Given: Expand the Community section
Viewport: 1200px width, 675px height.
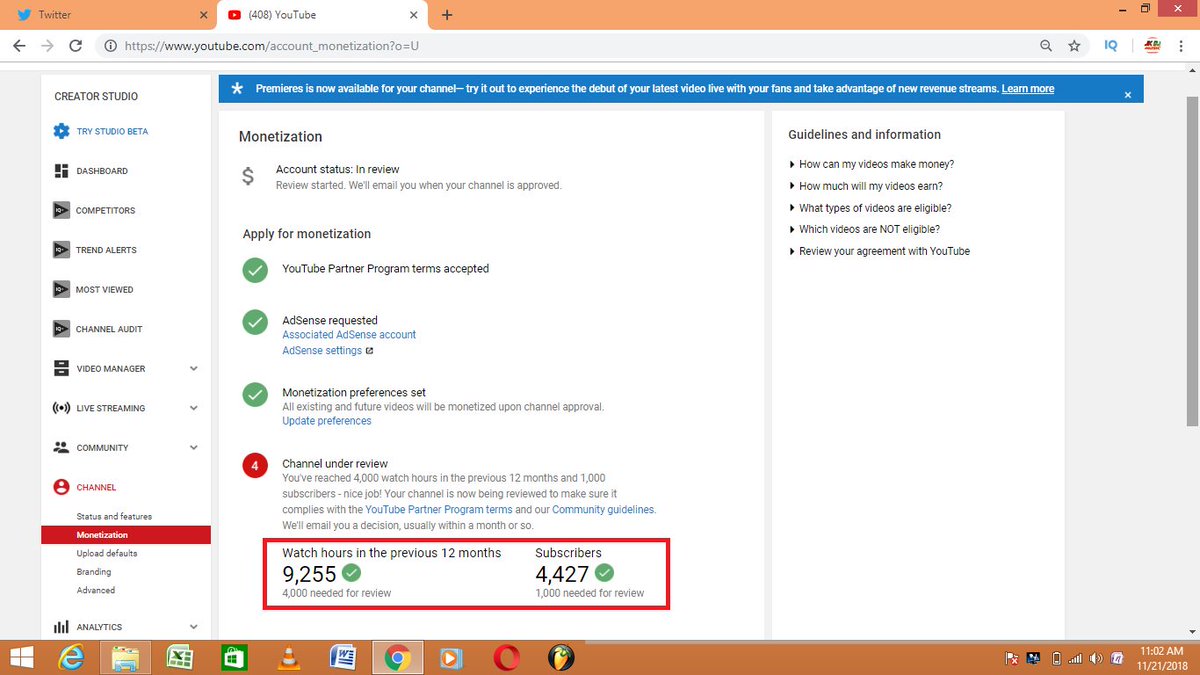Looking at the screenshot, I should [194, 448].
